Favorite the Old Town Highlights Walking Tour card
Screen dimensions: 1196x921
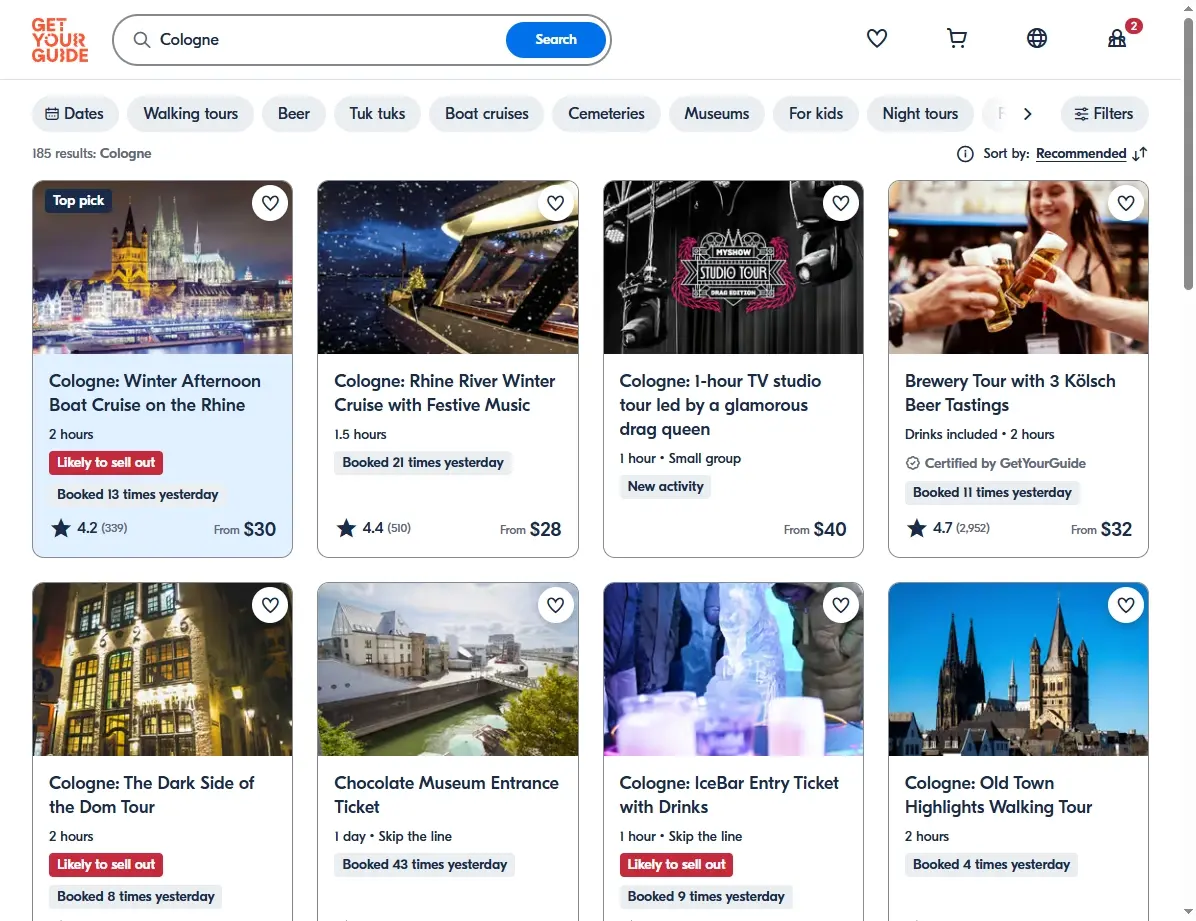click(1126, 605)
